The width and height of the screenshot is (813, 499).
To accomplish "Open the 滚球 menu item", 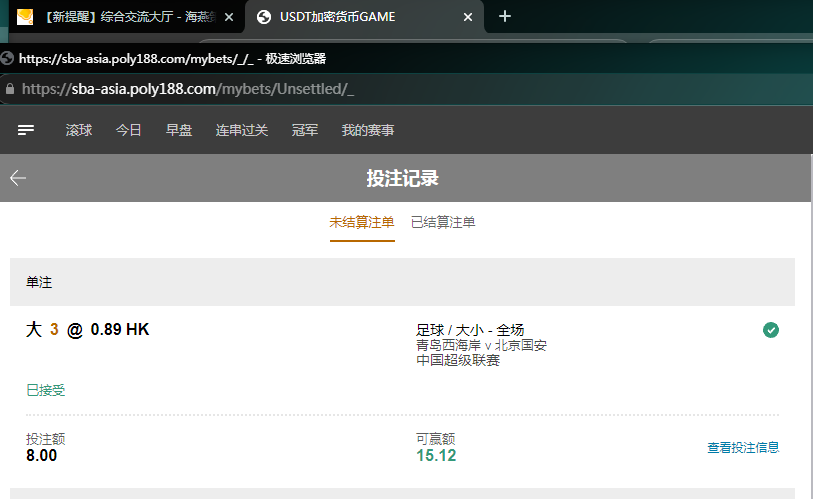I will pos(79,130).
